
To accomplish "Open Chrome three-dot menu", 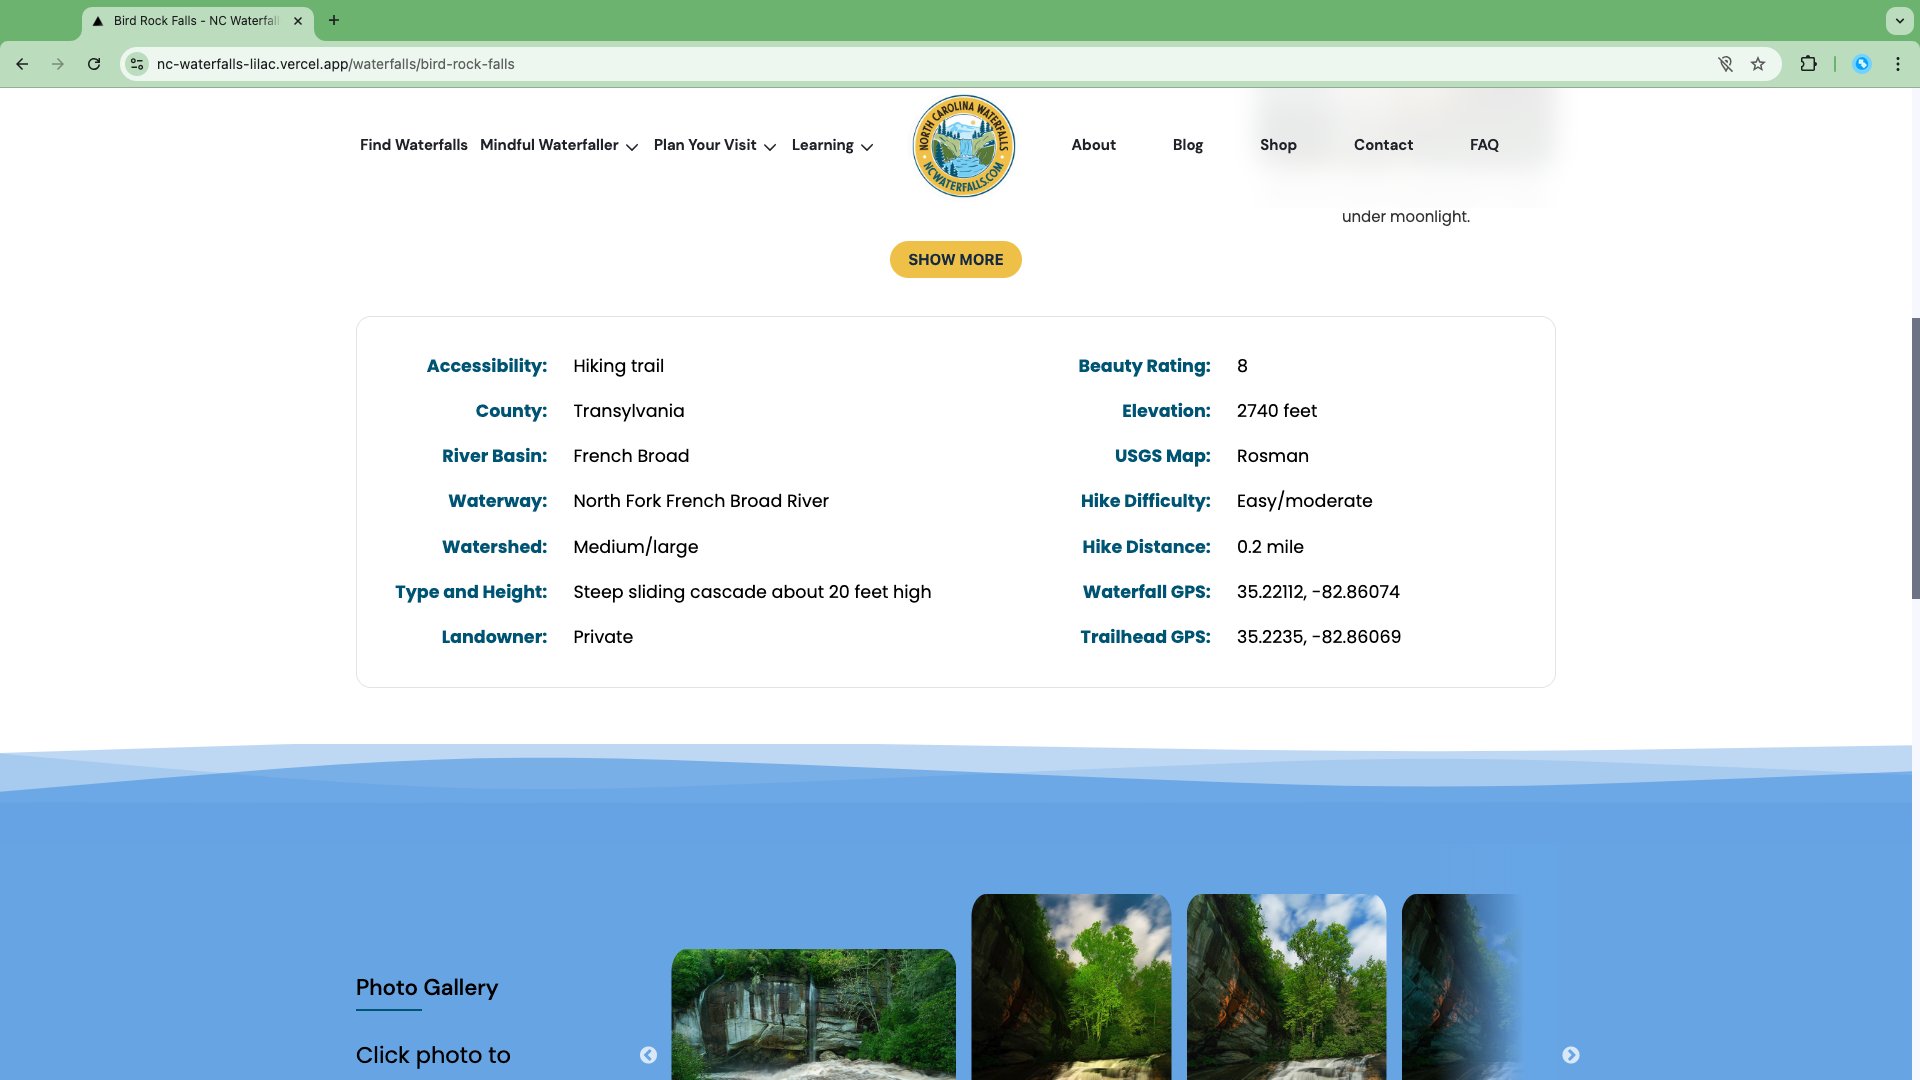I will tap(1897, 64).
